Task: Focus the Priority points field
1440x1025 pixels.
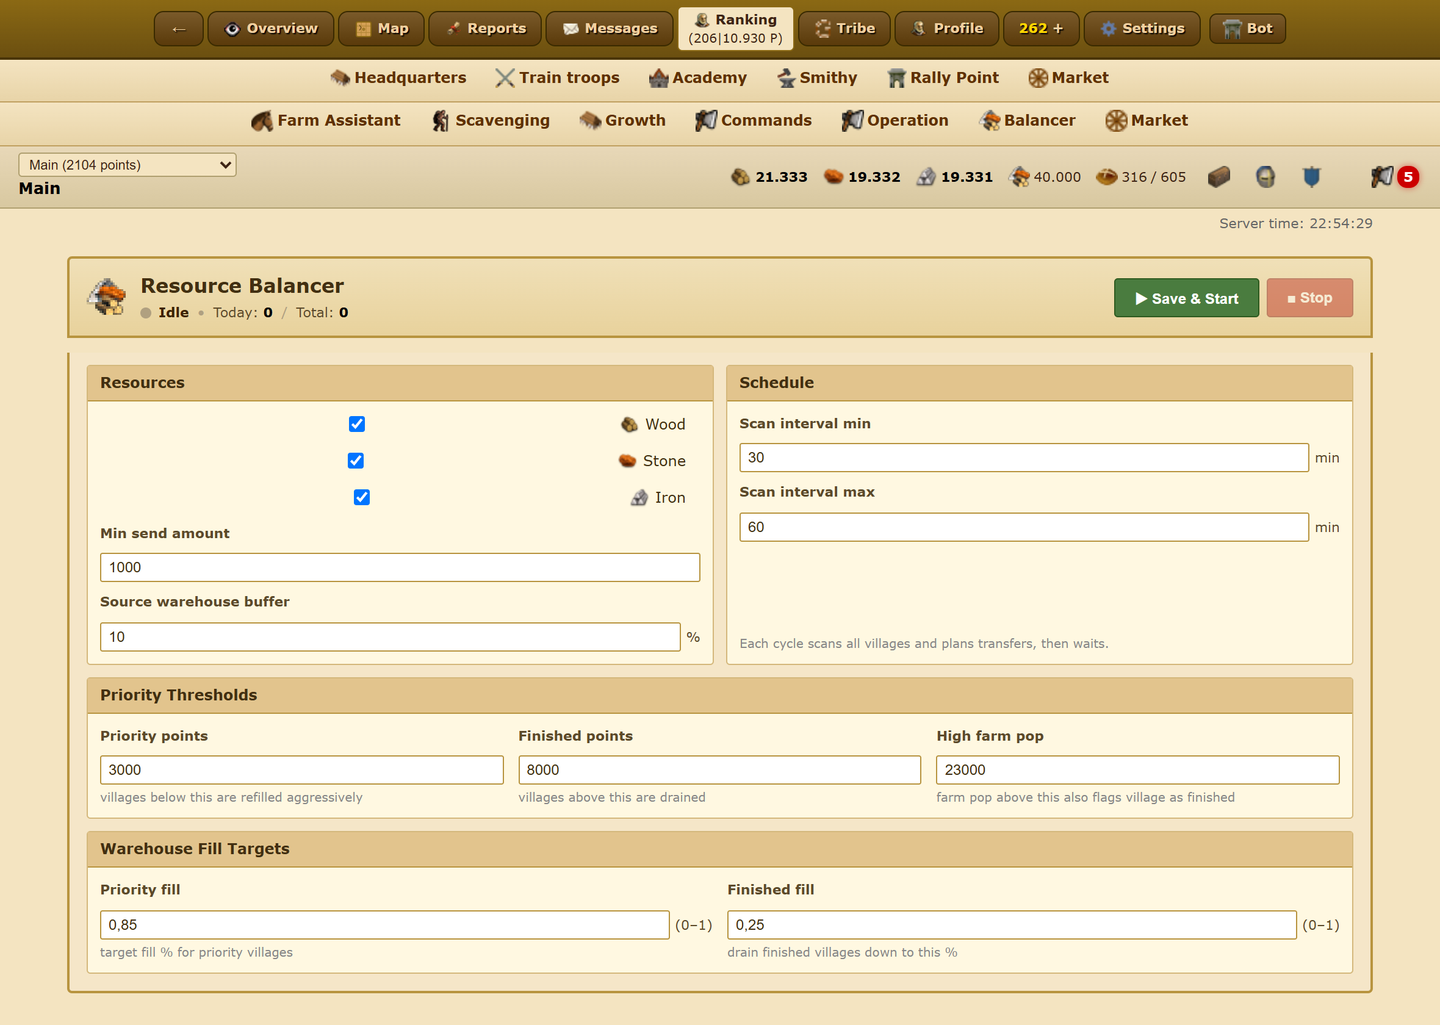Action: [302, 770]
